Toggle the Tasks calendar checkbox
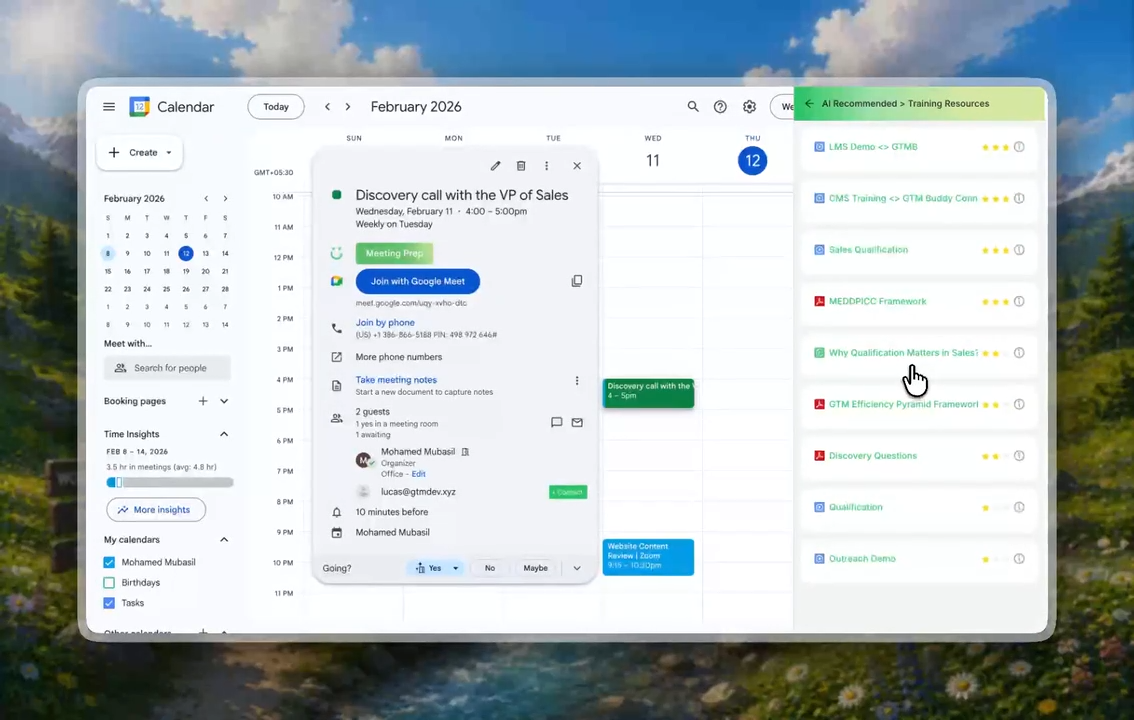Viewport: 1134px width, 720px height. pos(109,602)
